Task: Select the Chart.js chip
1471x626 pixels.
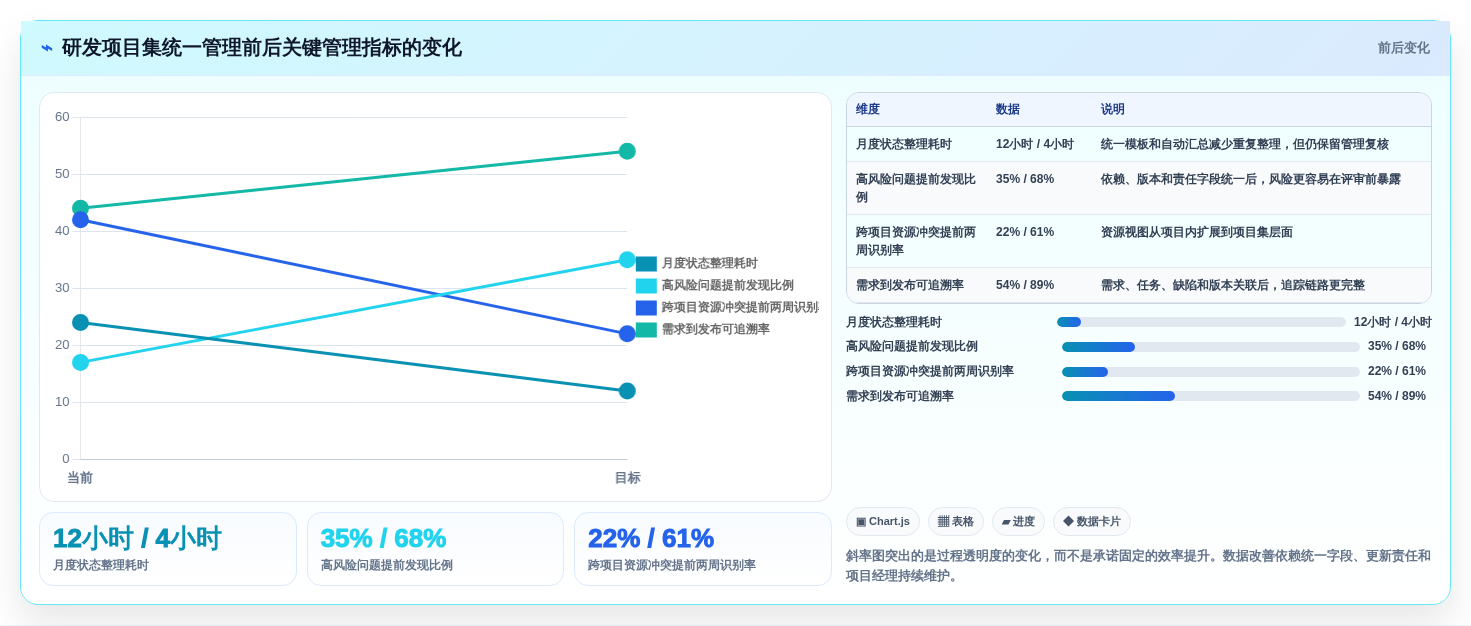Action: [883, 522]
